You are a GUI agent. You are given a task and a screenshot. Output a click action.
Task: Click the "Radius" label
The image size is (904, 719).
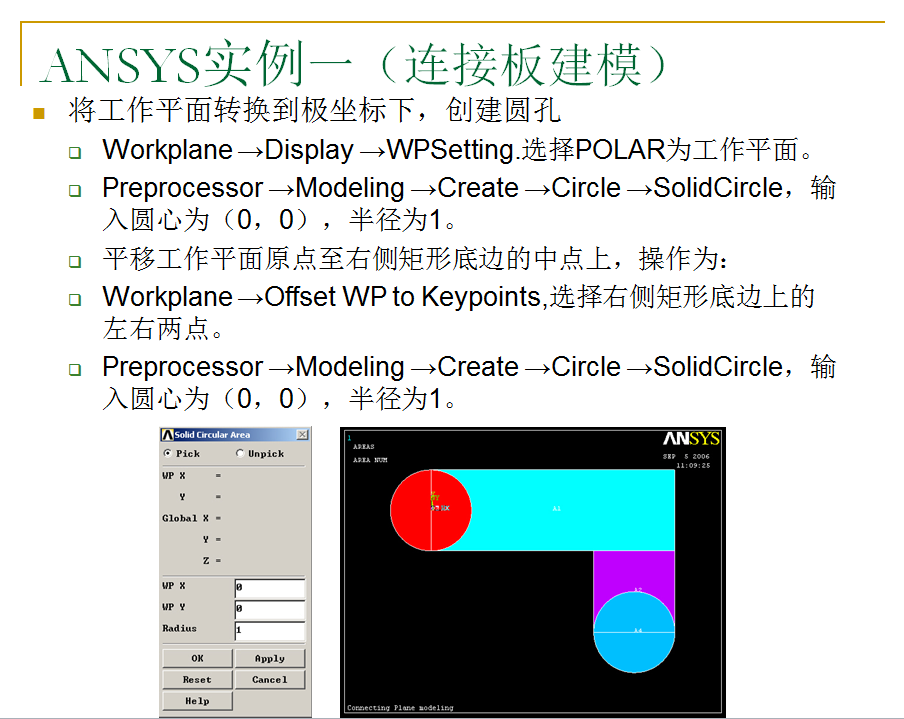click(179, 628)
